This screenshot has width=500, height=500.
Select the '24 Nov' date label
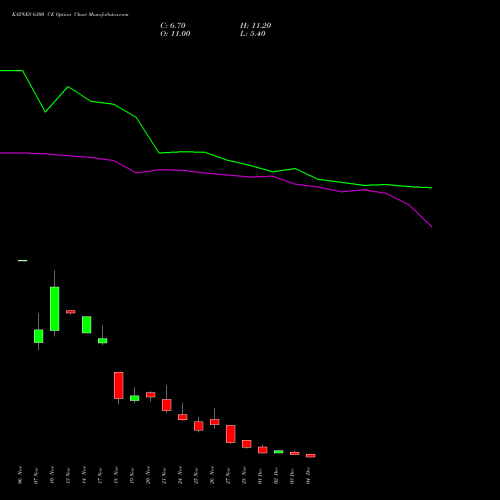(180, 475)
